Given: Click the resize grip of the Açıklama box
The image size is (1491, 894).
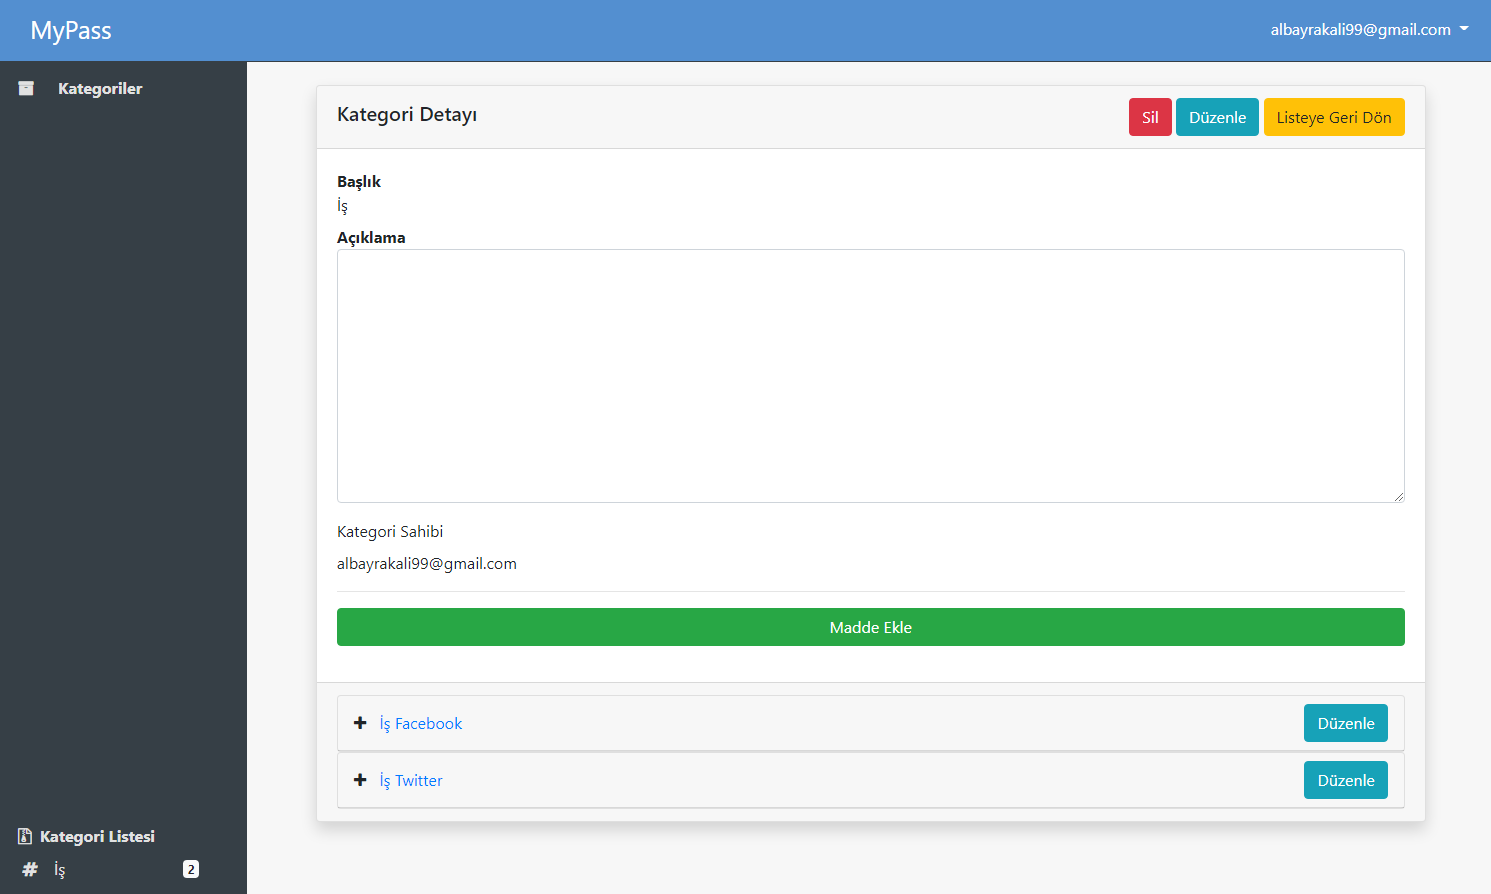Looking at the screenshot, I should coord(1398,496).
